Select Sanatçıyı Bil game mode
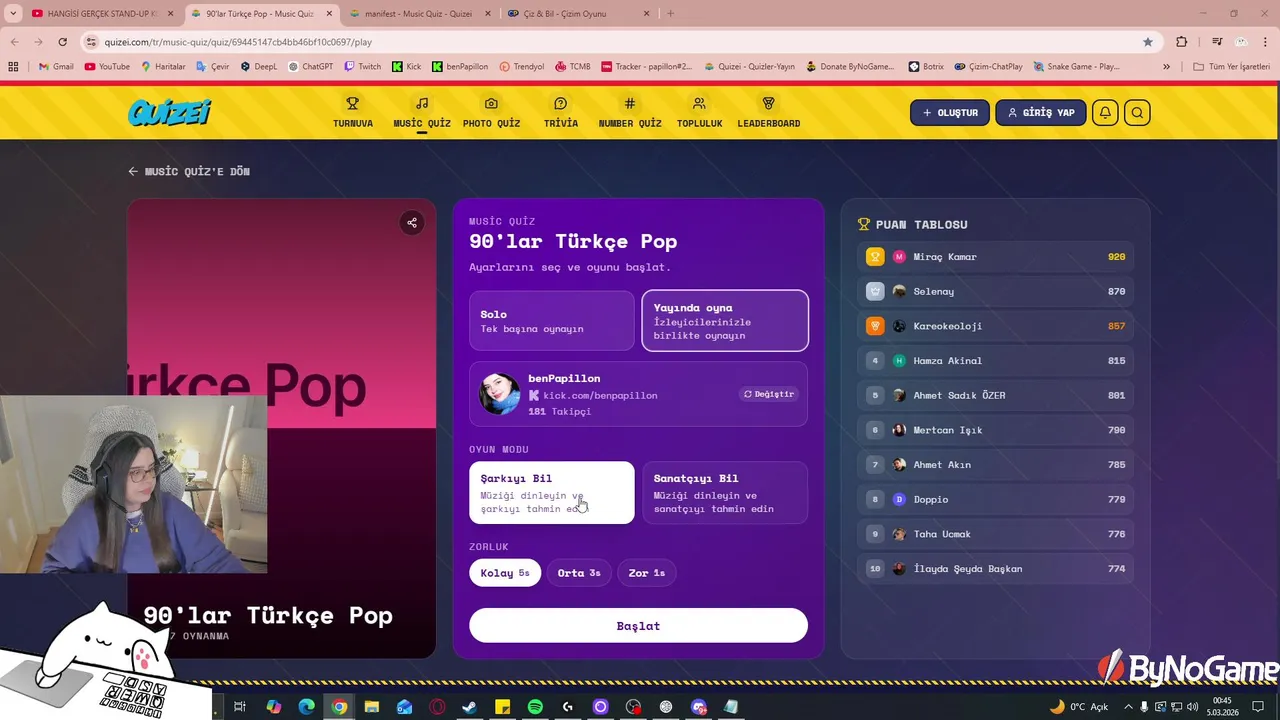The image size is (1280, 720). coord(725,492)
